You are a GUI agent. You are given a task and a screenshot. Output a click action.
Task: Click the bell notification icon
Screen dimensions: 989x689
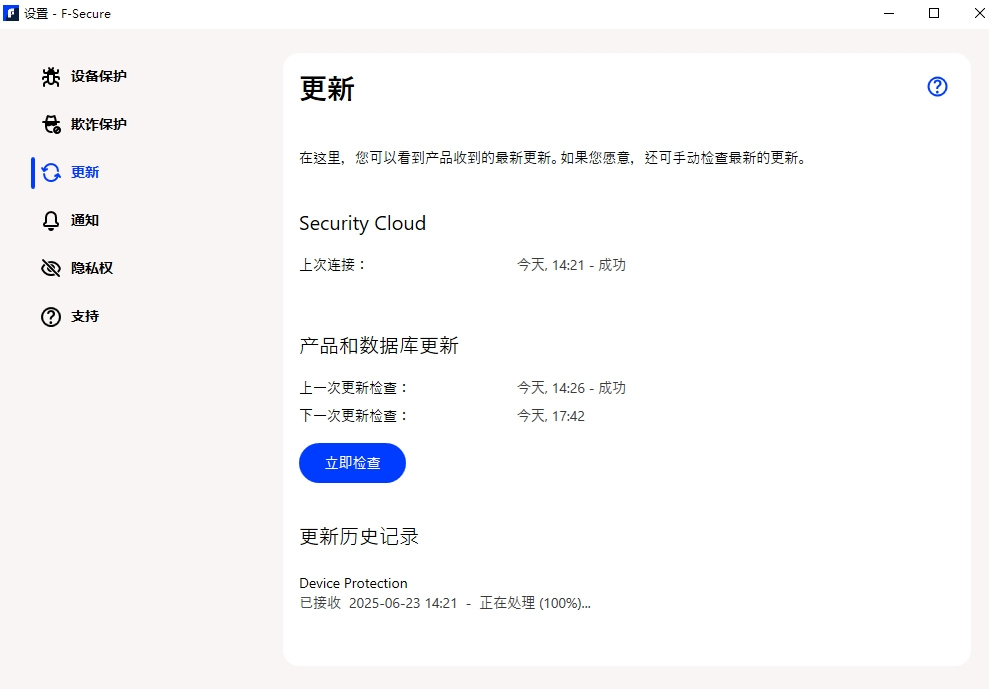(51, 221)
